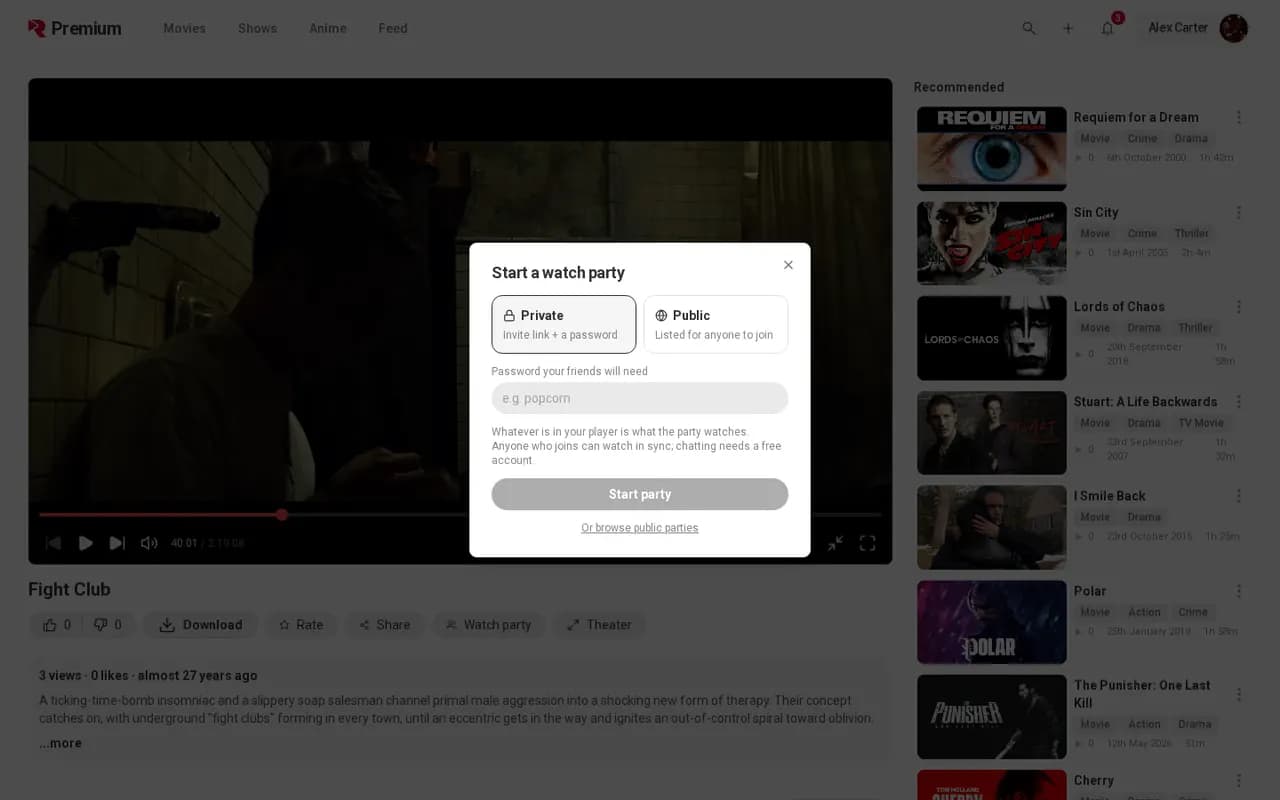Download the Fight Club video

click(201, 625)
